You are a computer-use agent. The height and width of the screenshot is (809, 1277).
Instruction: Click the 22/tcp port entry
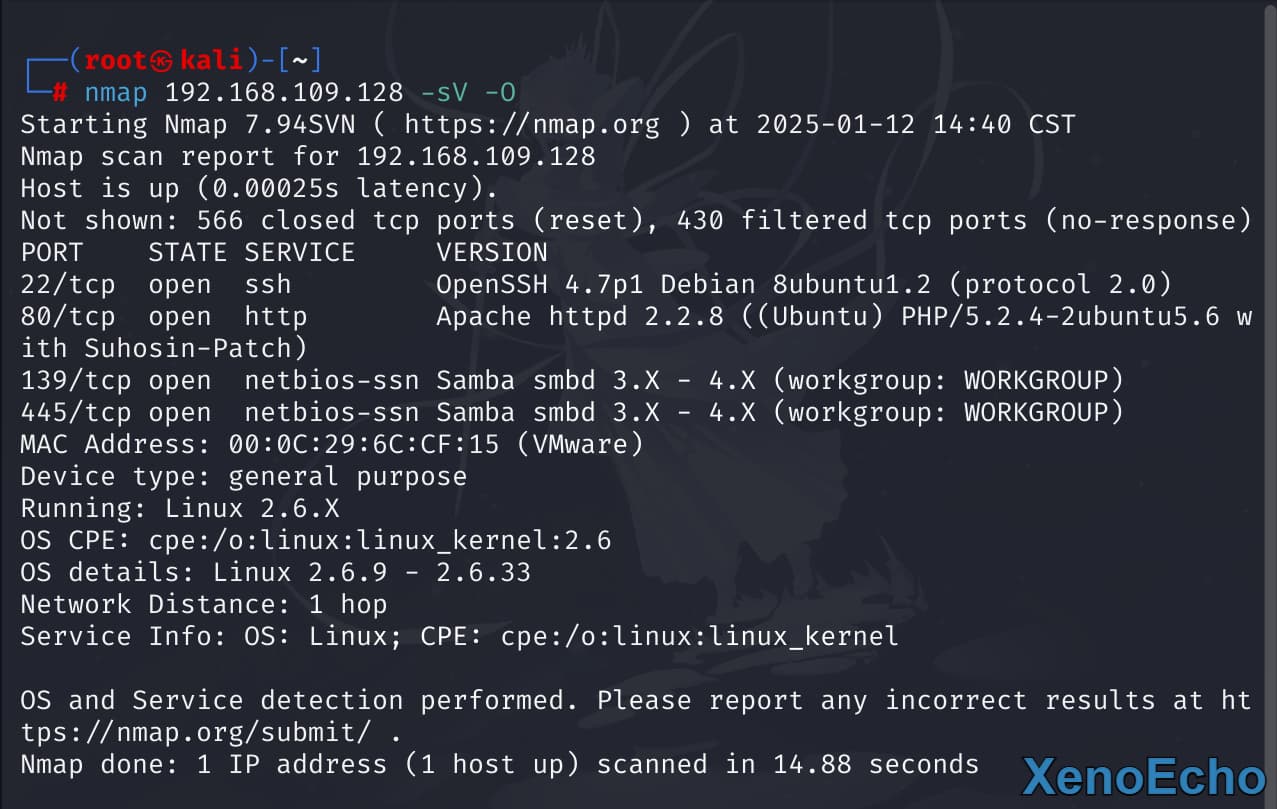[68, 285]
